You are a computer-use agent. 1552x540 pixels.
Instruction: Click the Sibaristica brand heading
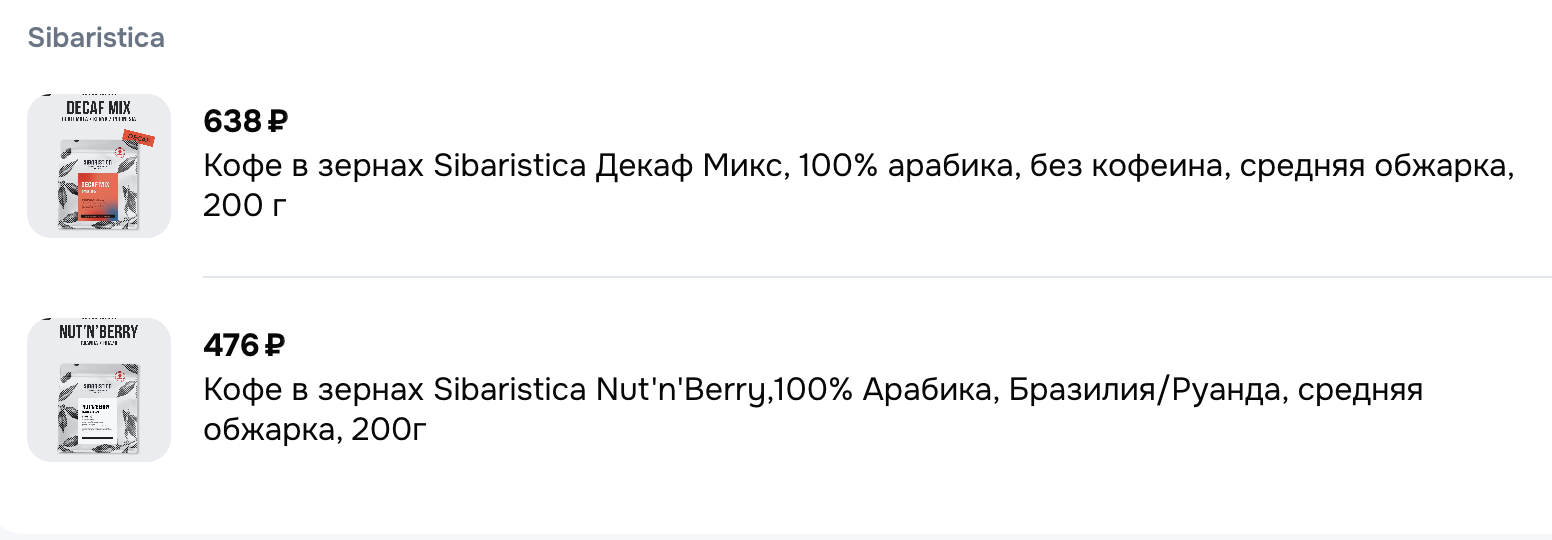[96, 38]
